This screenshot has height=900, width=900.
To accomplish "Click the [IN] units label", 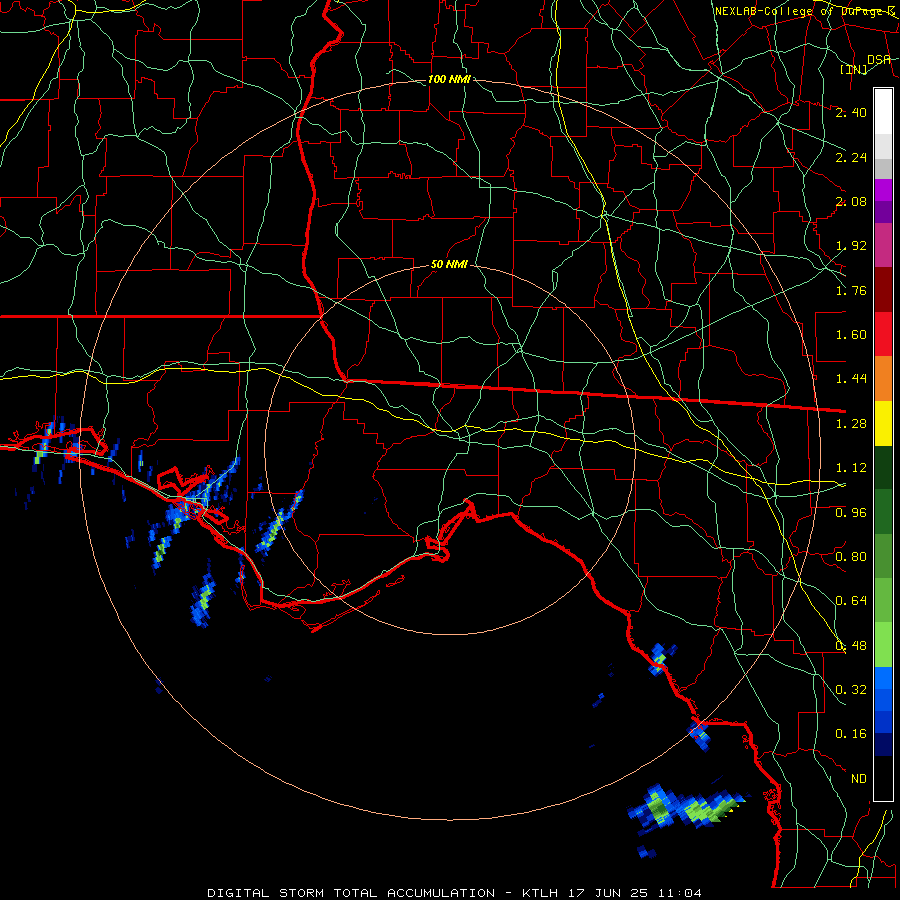I will tap(854, 69).
